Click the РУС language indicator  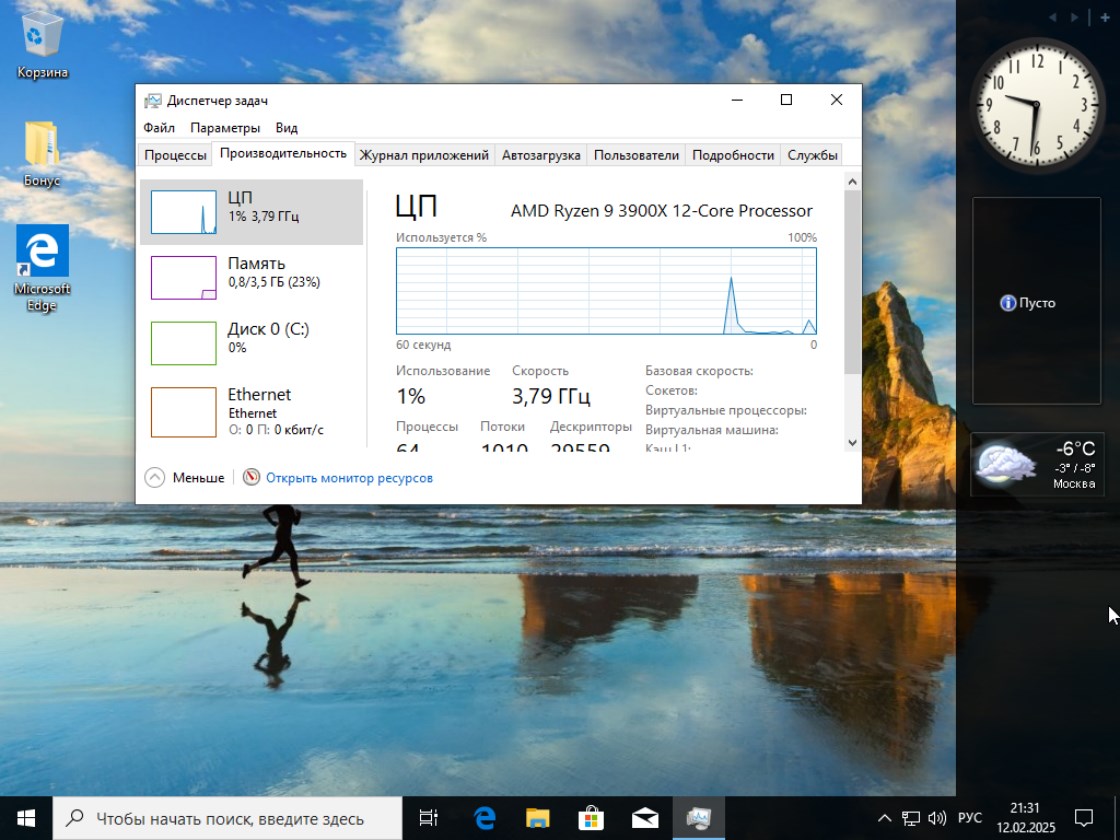point(970,818)
